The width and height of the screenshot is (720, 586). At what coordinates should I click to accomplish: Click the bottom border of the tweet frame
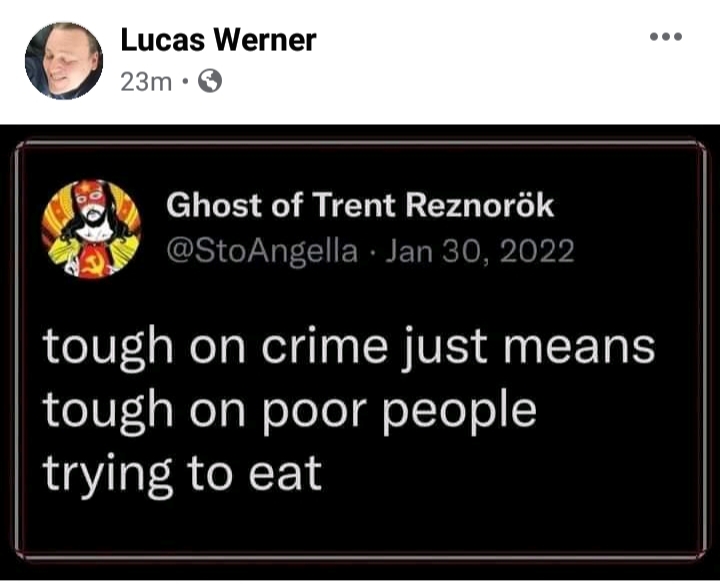[x=360, y=556]
